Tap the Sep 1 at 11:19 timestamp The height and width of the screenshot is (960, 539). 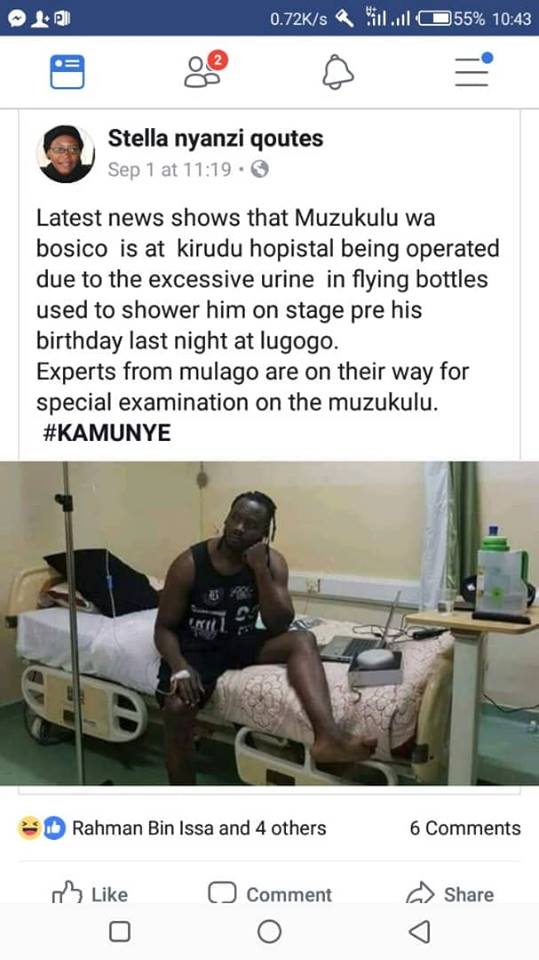tap(170, 170)
